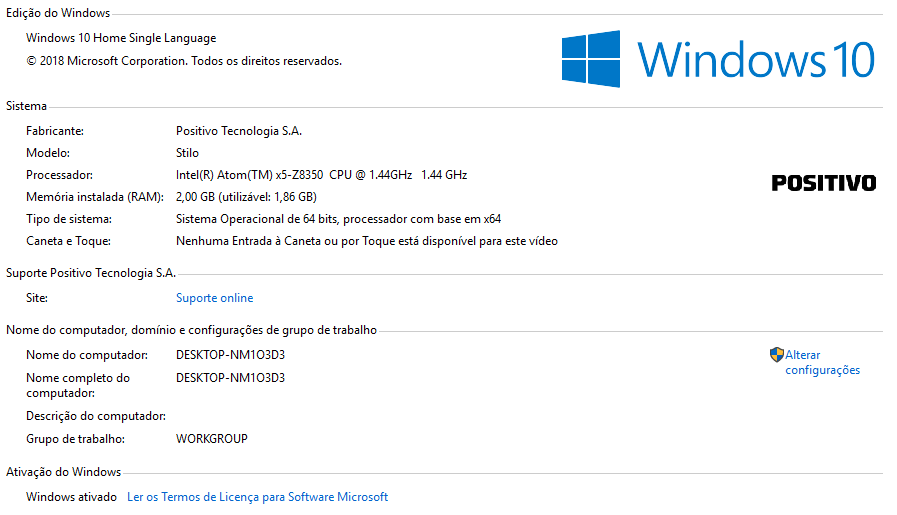Click DESKTOP-NM1O3D3 beside Nome completo do computador
897x515 pixels.
(x=230, y=378)
